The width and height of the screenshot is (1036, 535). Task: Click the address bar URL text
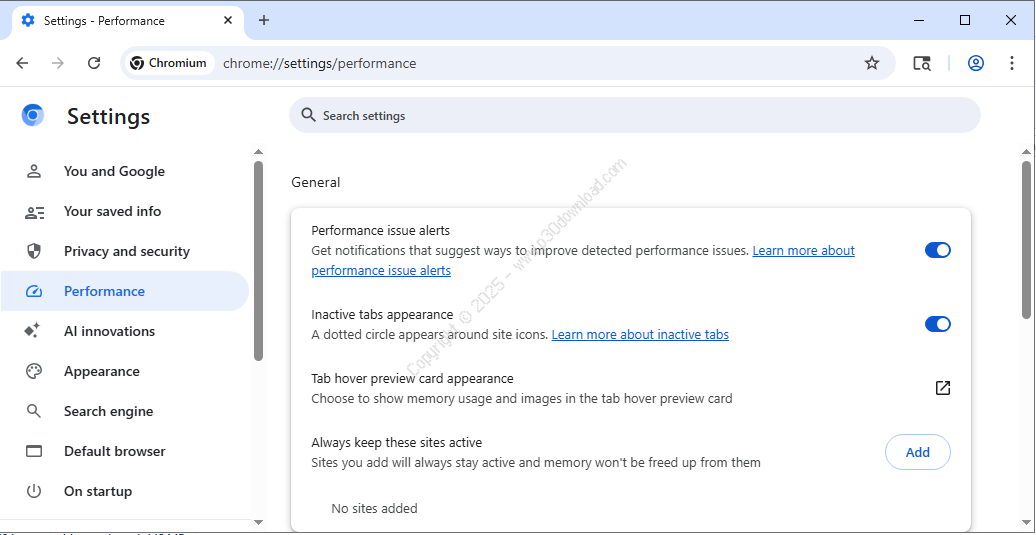(319, 63)
